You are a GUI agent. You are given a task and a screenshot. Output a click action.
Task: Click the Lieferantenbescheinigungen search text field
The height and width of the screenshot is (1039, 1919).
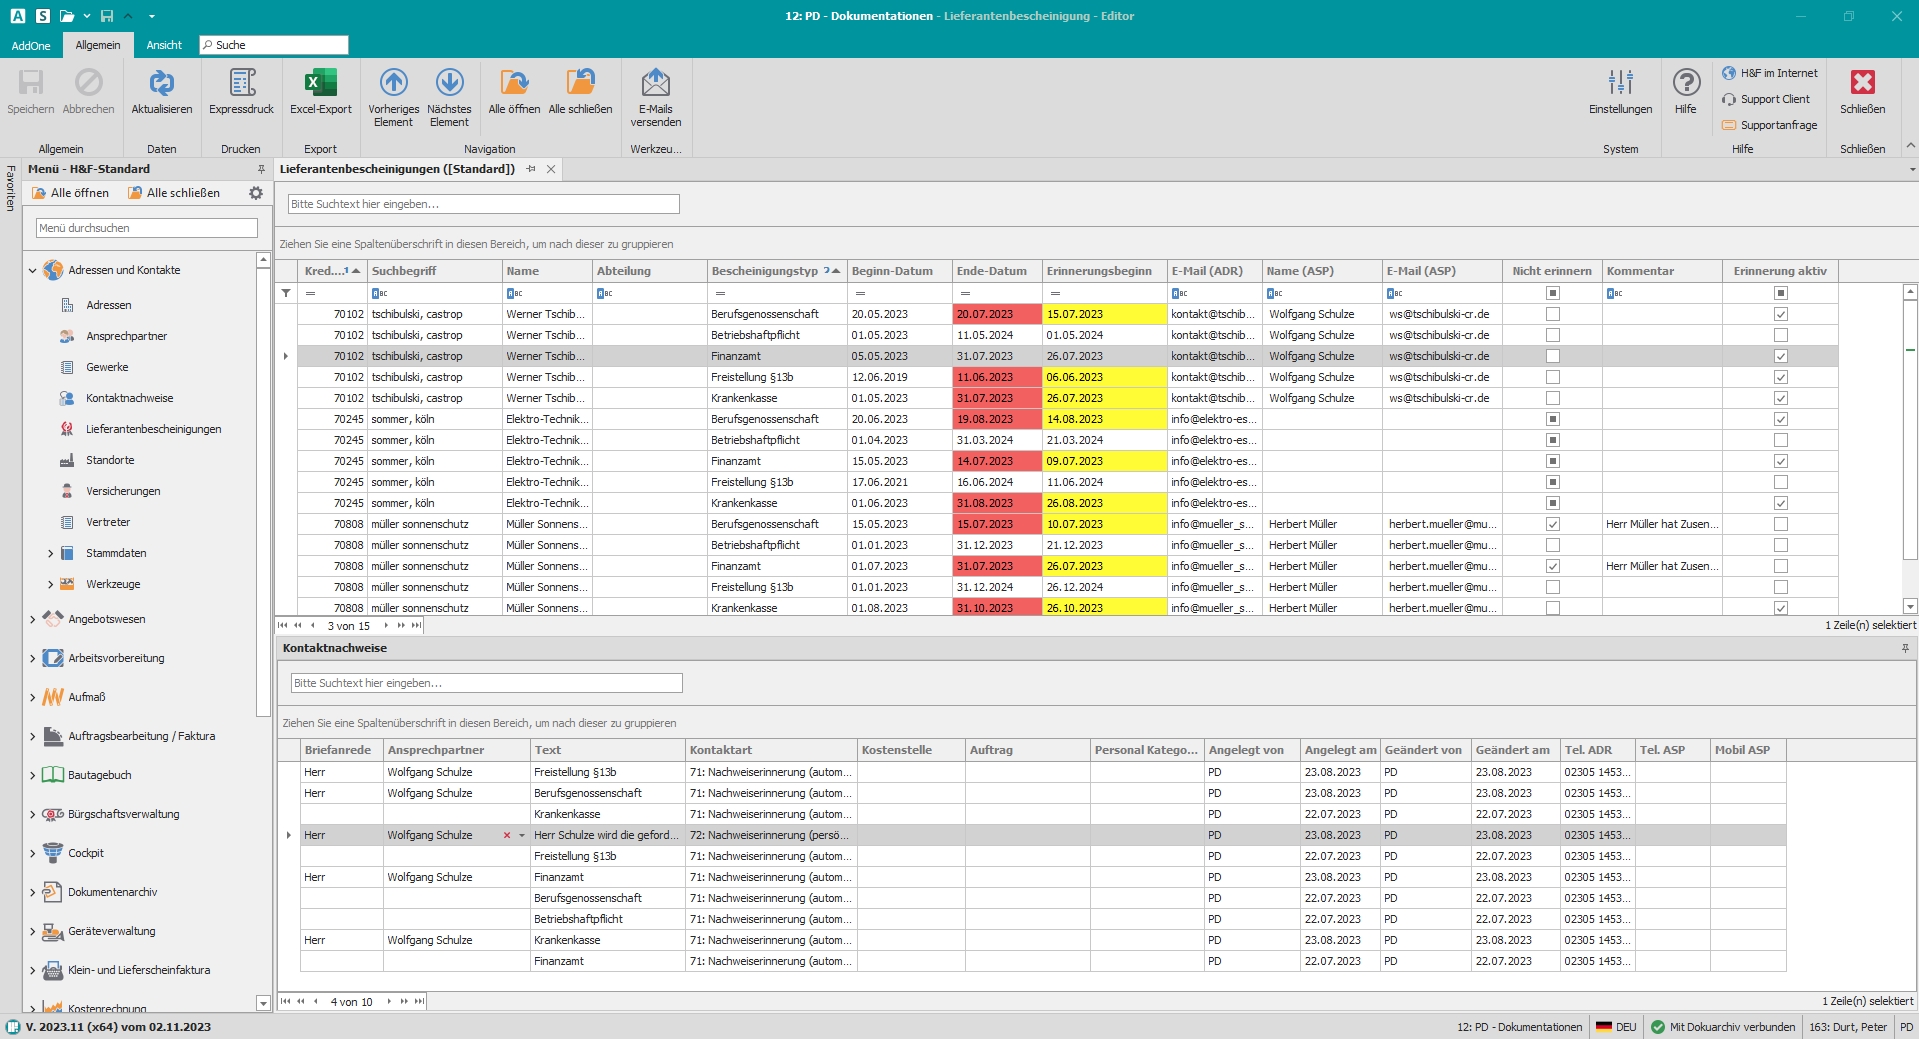(x=483, y=204)
